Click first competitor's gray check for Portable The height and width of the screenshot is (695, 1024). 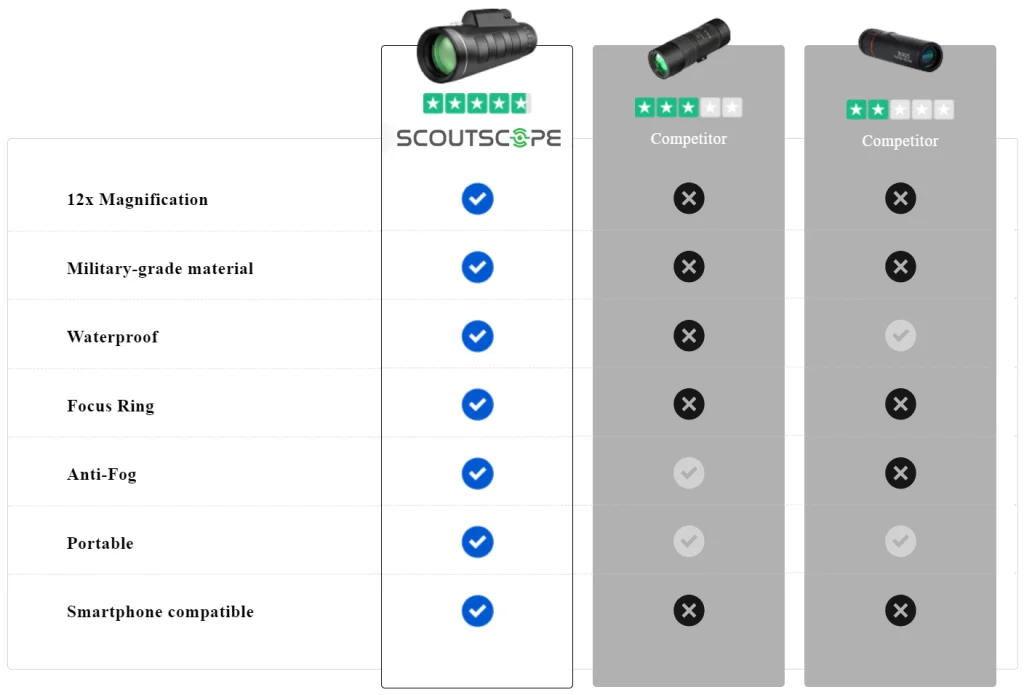click(689, 541)
